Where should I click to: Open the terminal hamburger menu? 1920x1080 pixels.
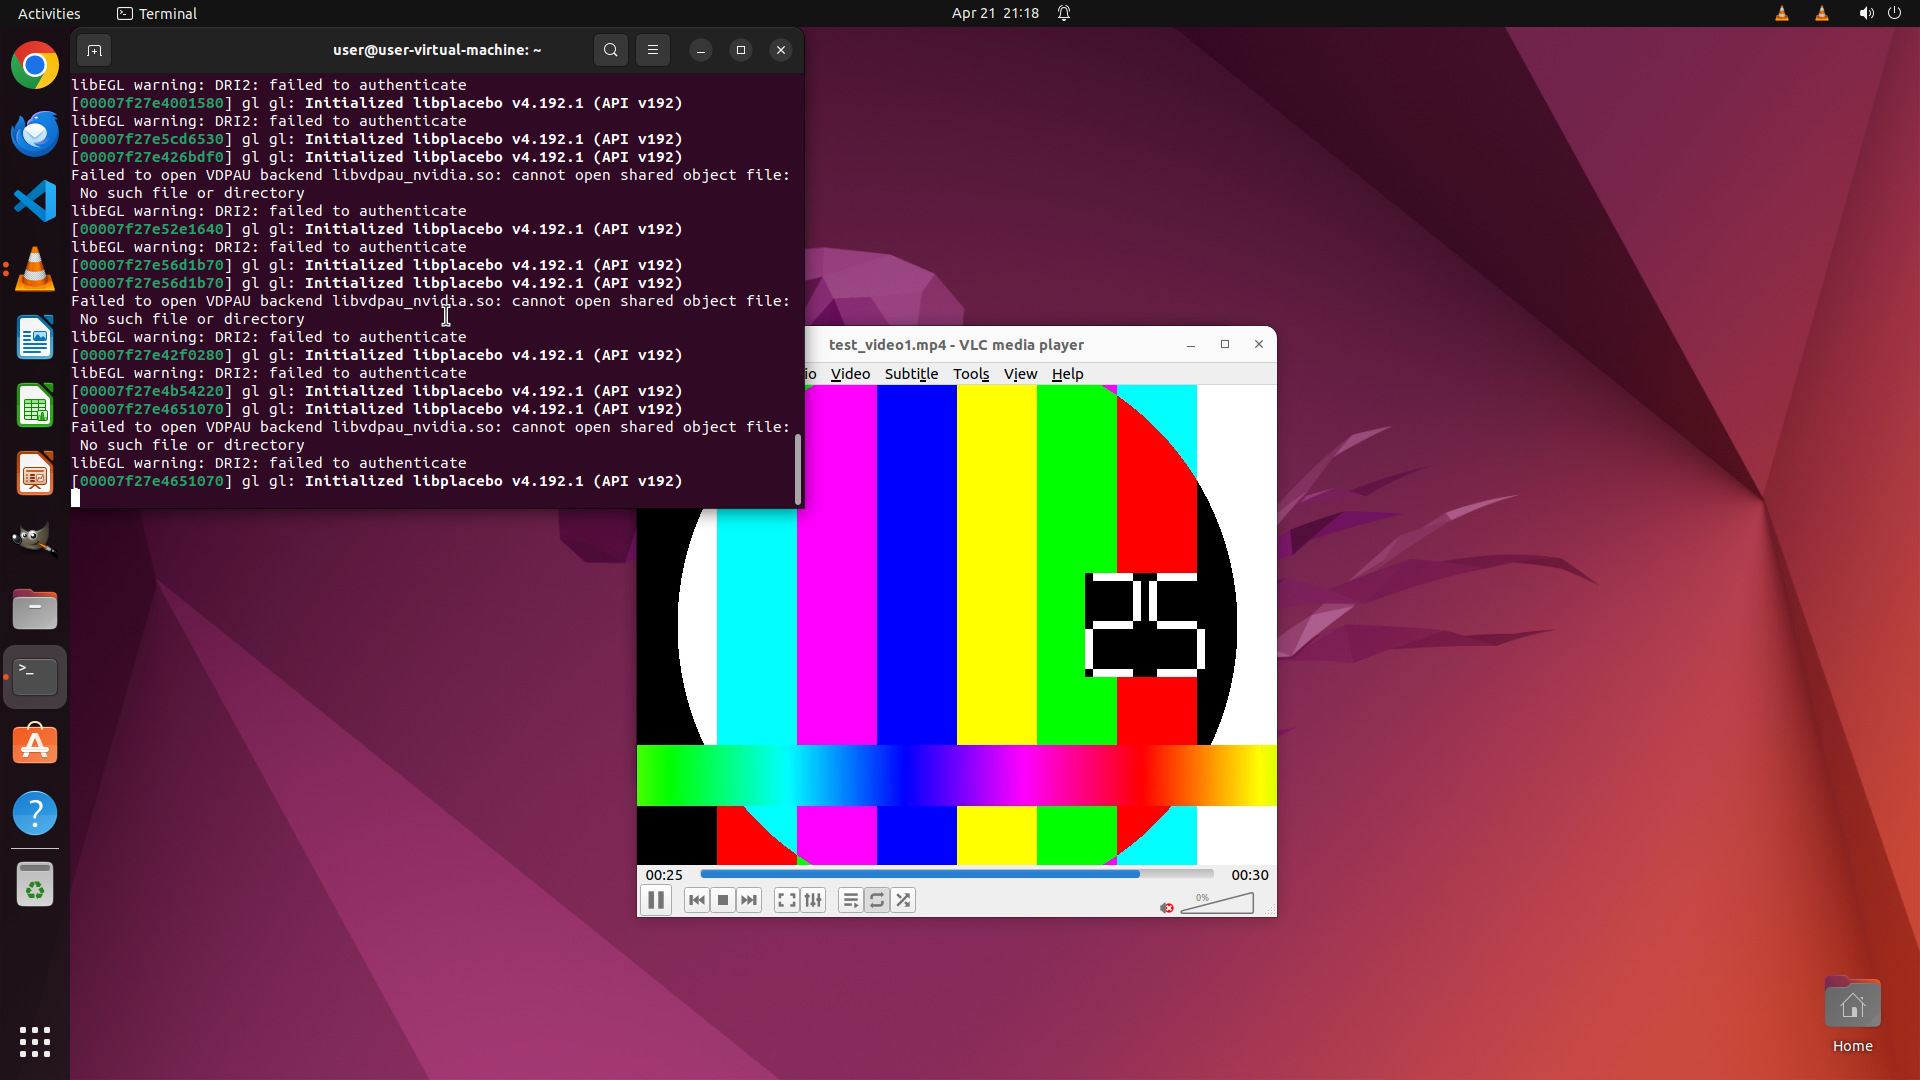click(653, 50)
